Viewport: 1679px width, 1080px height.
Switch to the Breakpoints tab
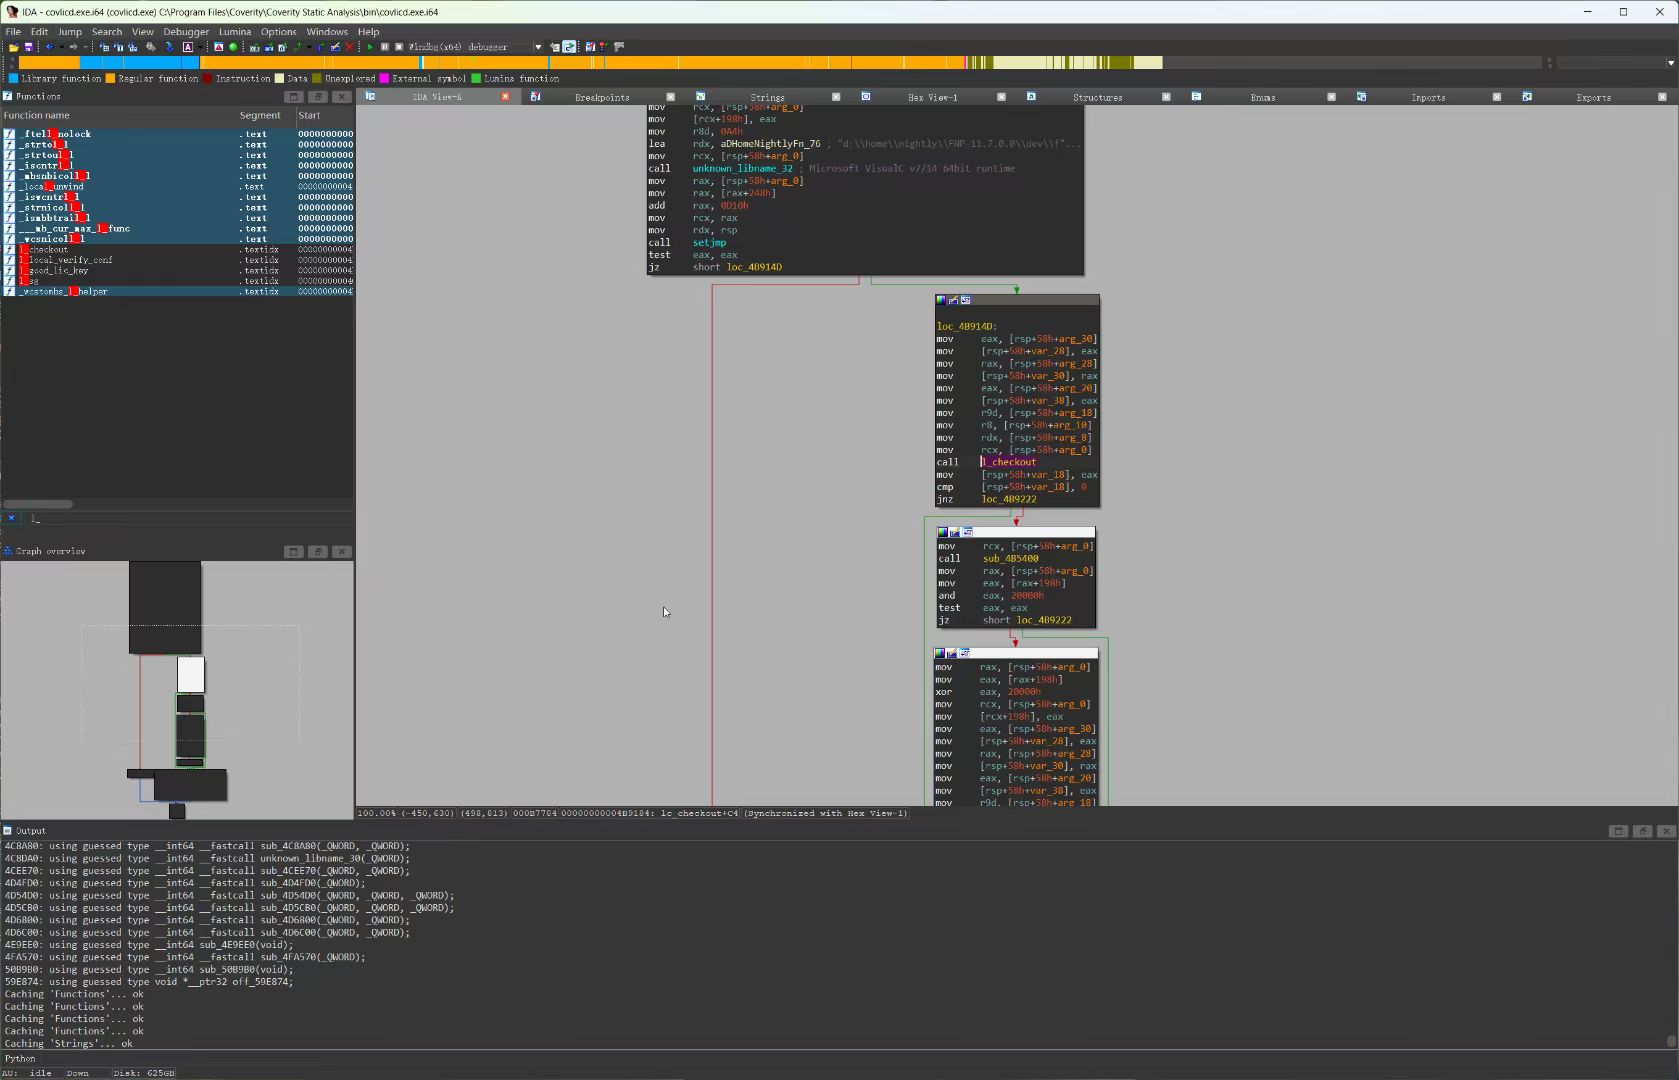click(602, 97)
